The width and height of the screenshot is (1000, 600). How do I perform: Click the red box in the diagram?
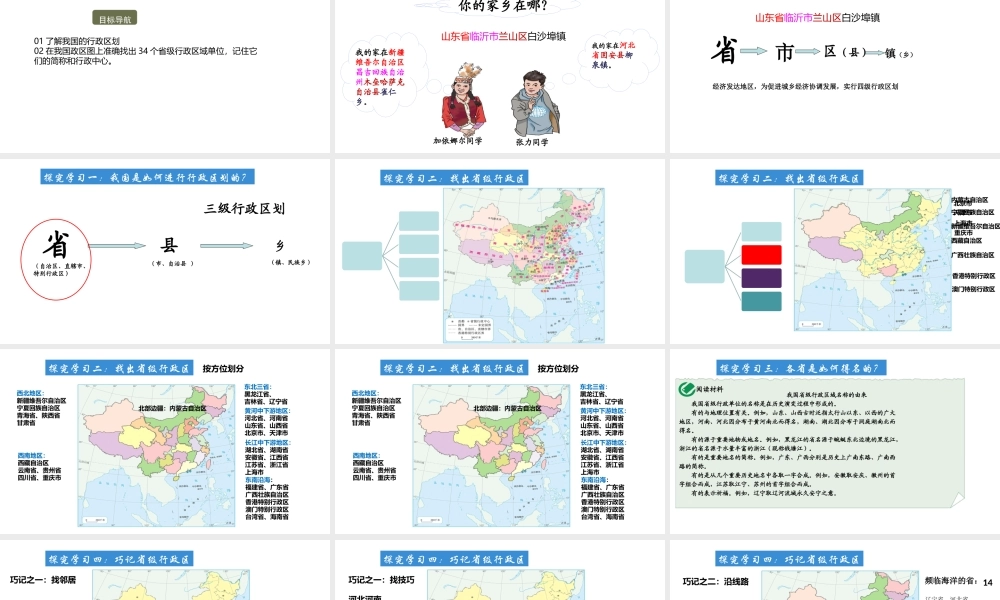click(761, 254)
